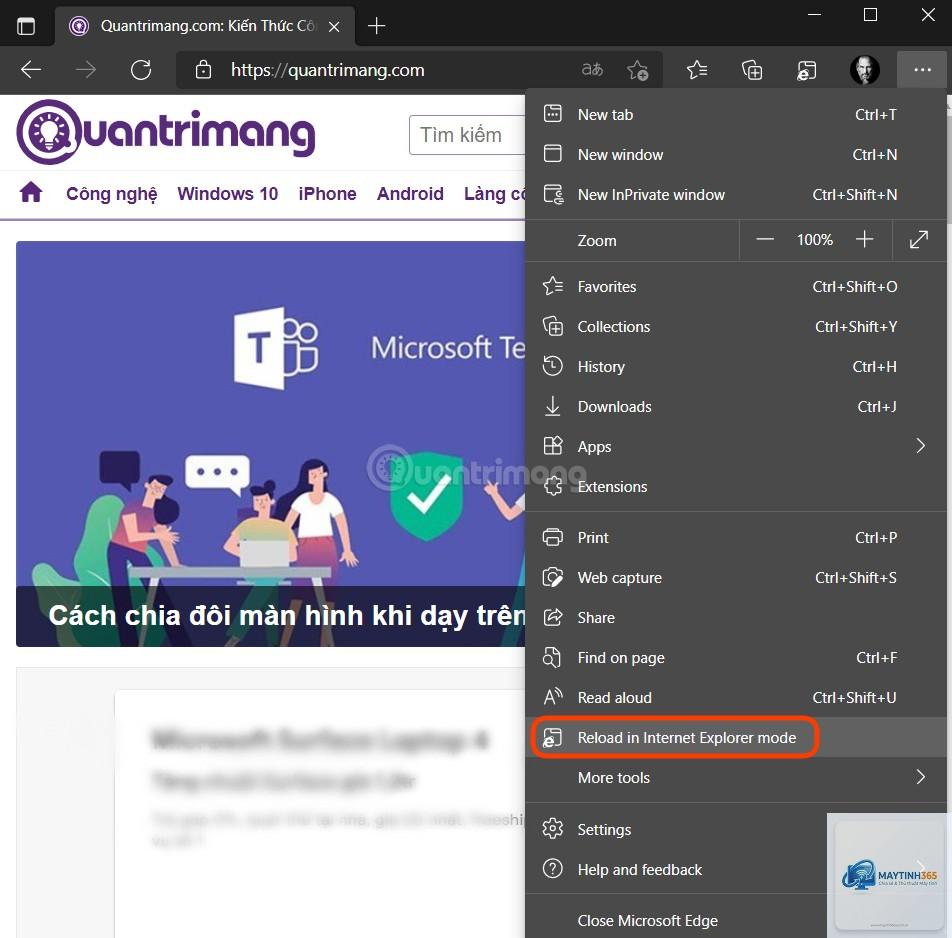Viewport: 952px width, 938px height.
Task: Choose Print in the menu
Action: point(735,538)
